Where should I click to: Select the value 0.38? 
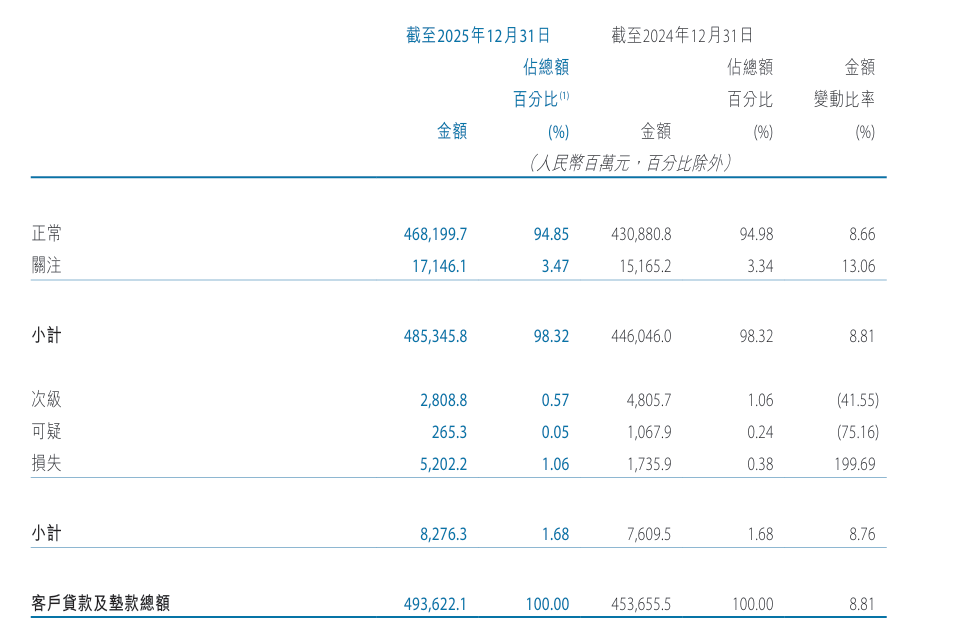pyautogui.click(x=760, y=464)
